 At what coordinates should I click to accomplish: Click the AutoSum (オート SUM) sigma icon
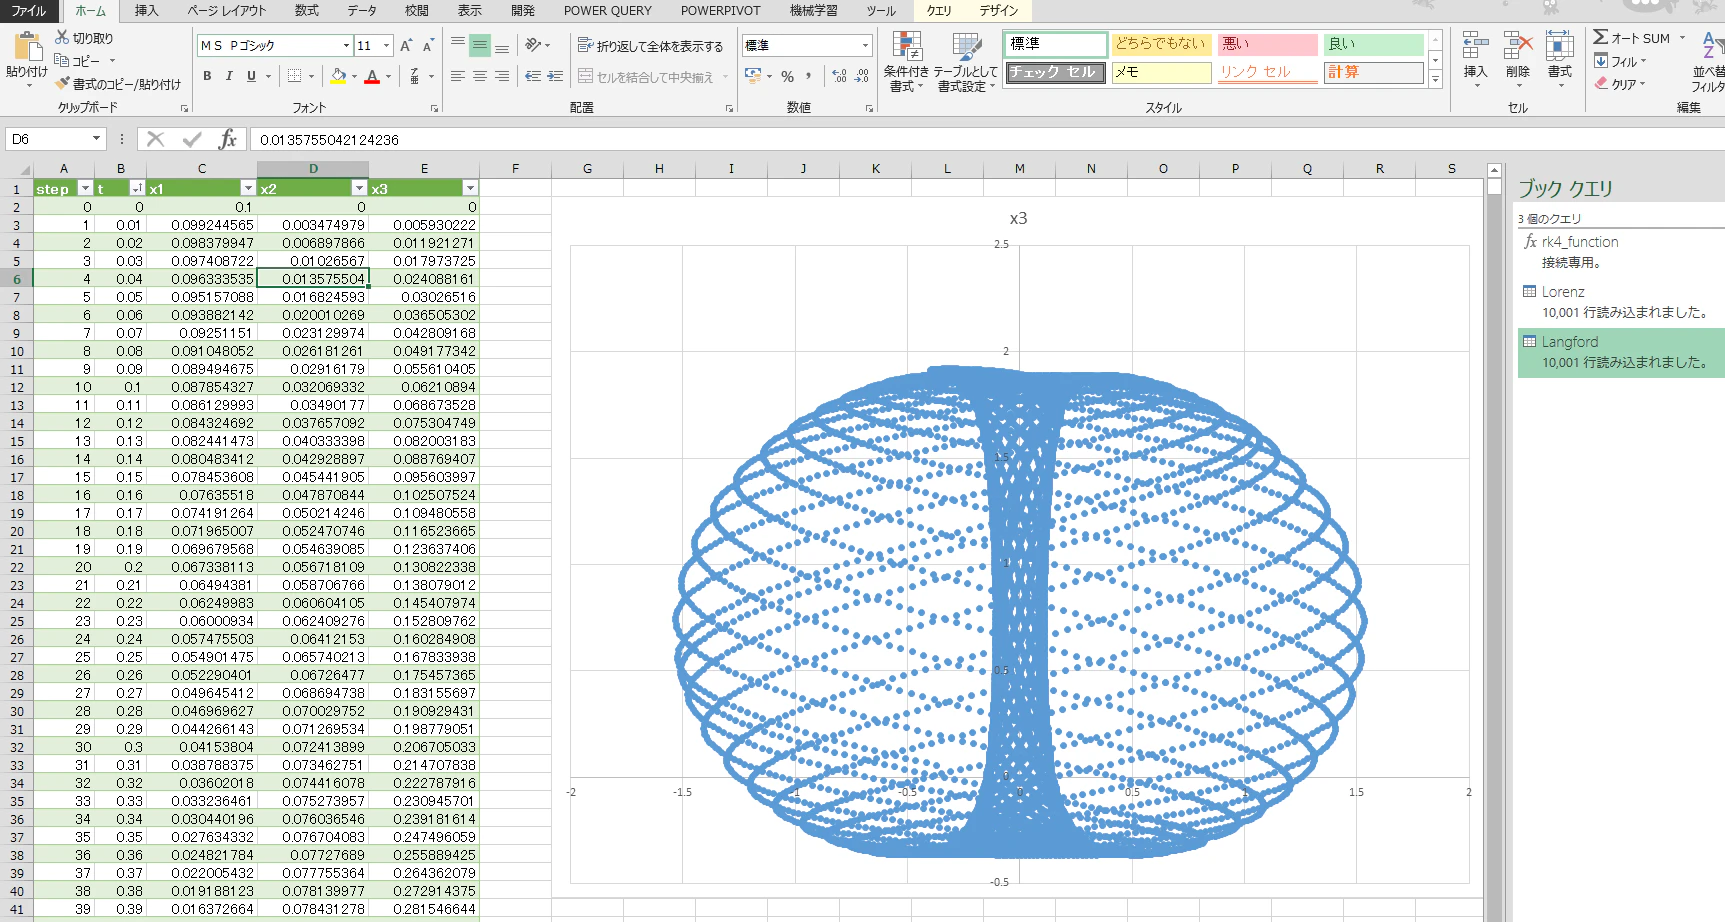point(1601,38)
